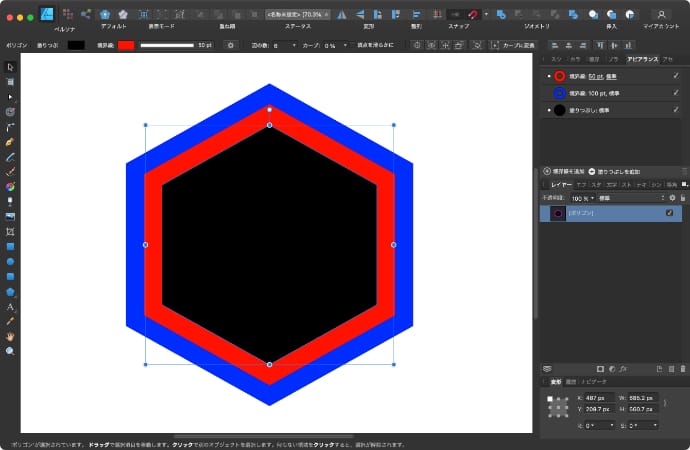
Task: Select the Move tool in the tools panel
Action: pos(10,67)
